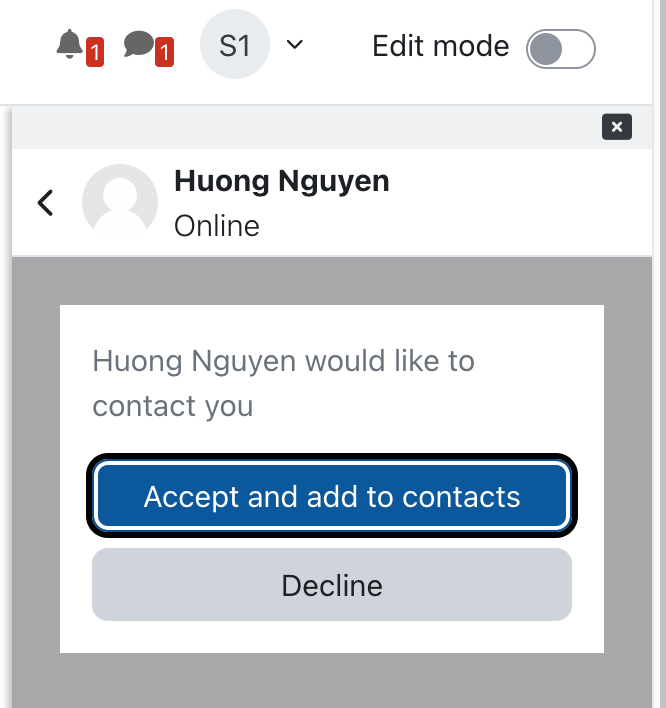Close the messaging drawer with X
The width and height of the screenshot is (666, 708).
[x=617, y=127]
